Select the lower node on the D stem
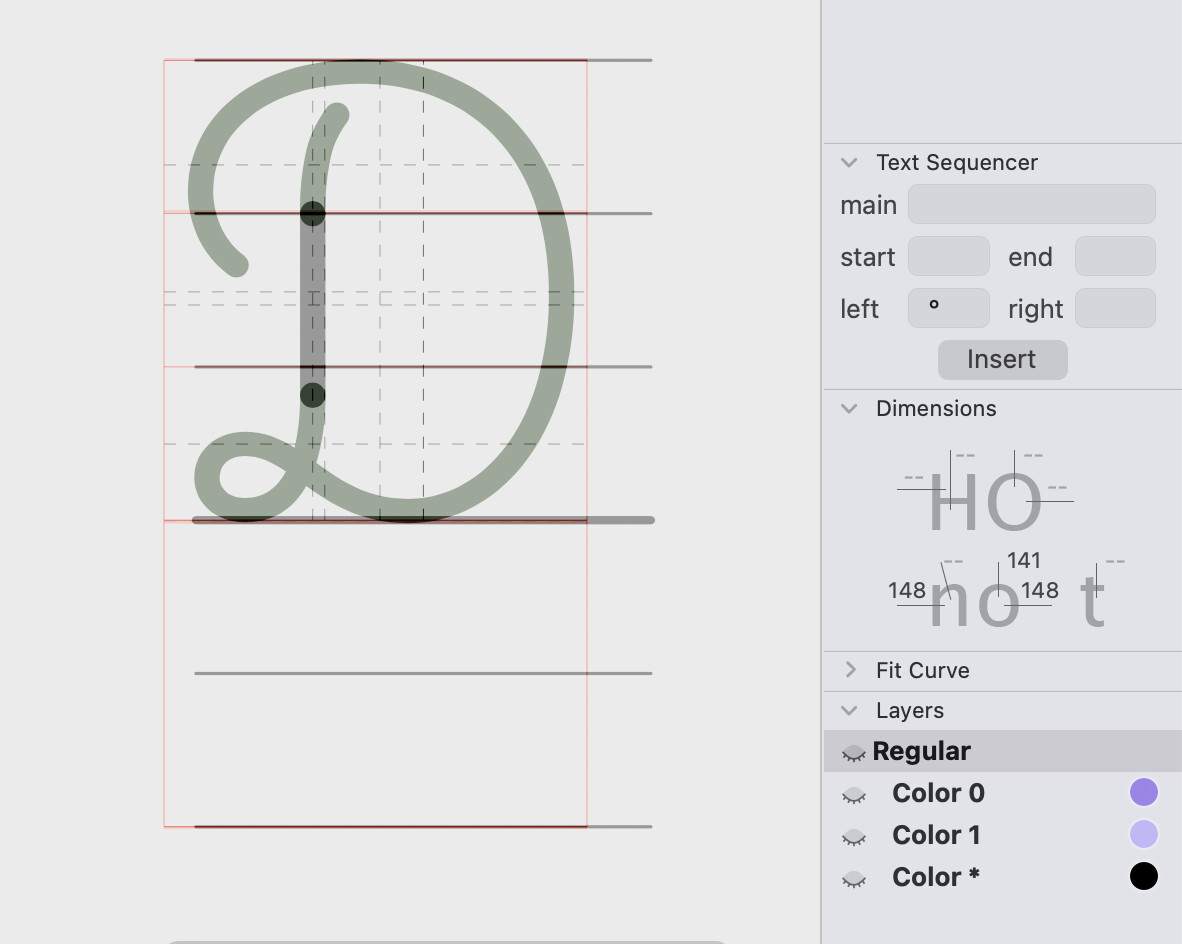The image size is (1182, 944). (312, 395)
